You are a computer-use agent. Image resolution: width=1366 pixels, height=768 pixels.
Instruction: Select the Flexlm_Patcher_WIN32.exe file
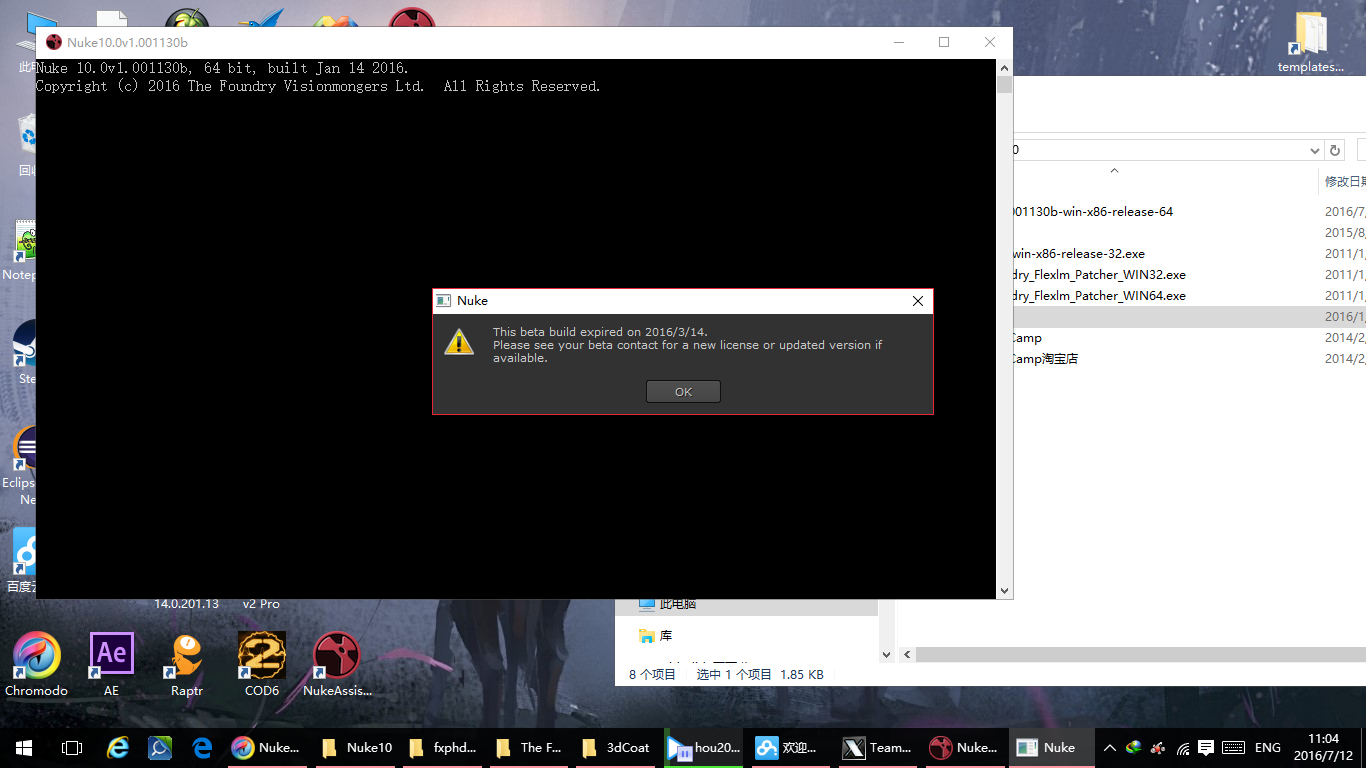[1099, 275]
